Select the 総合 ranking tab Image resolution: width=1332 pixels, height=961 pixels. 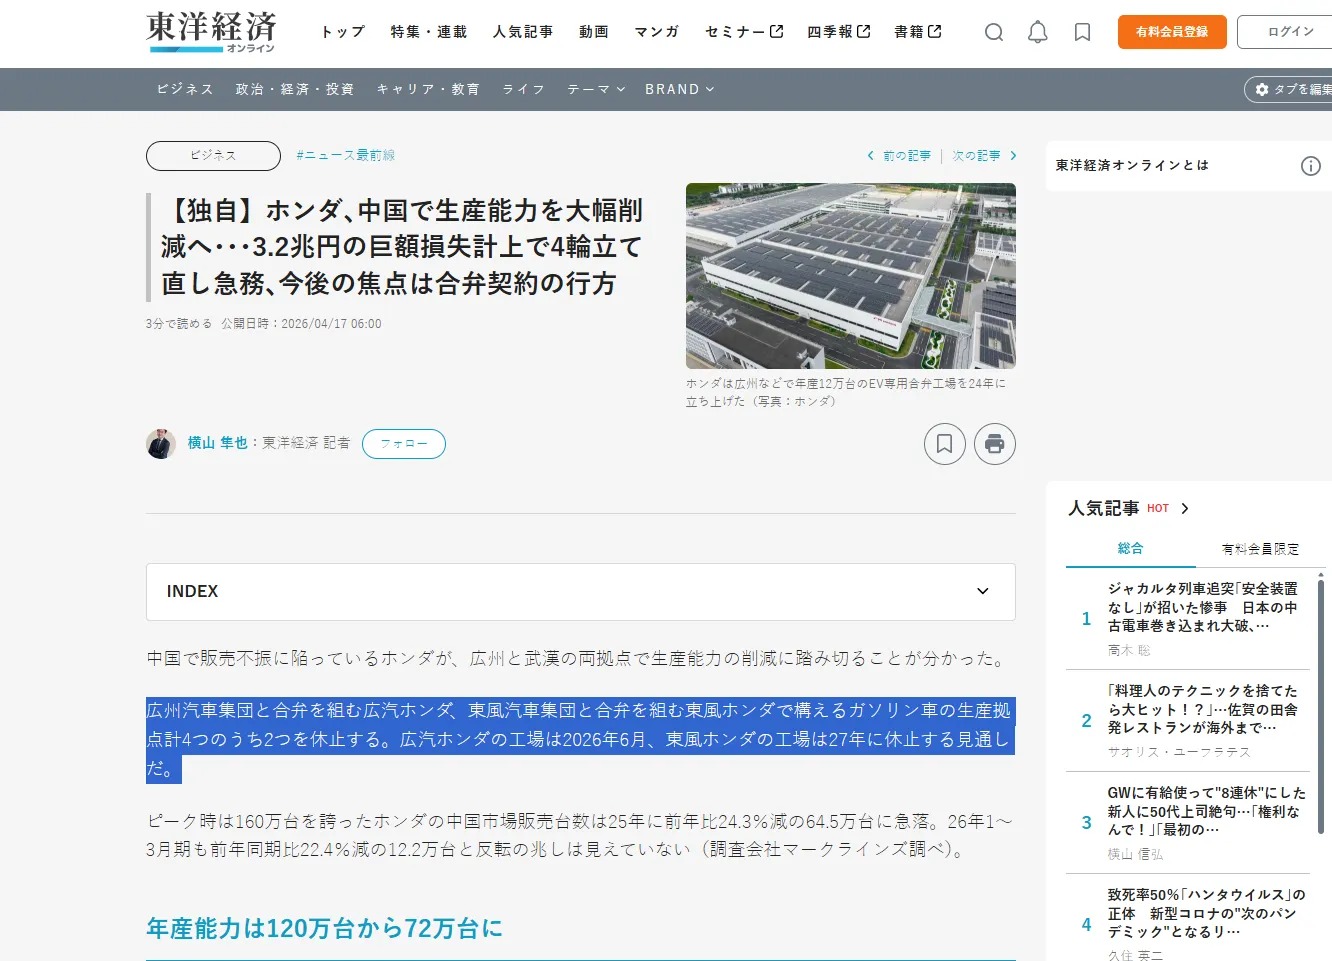click(1131, 549)
